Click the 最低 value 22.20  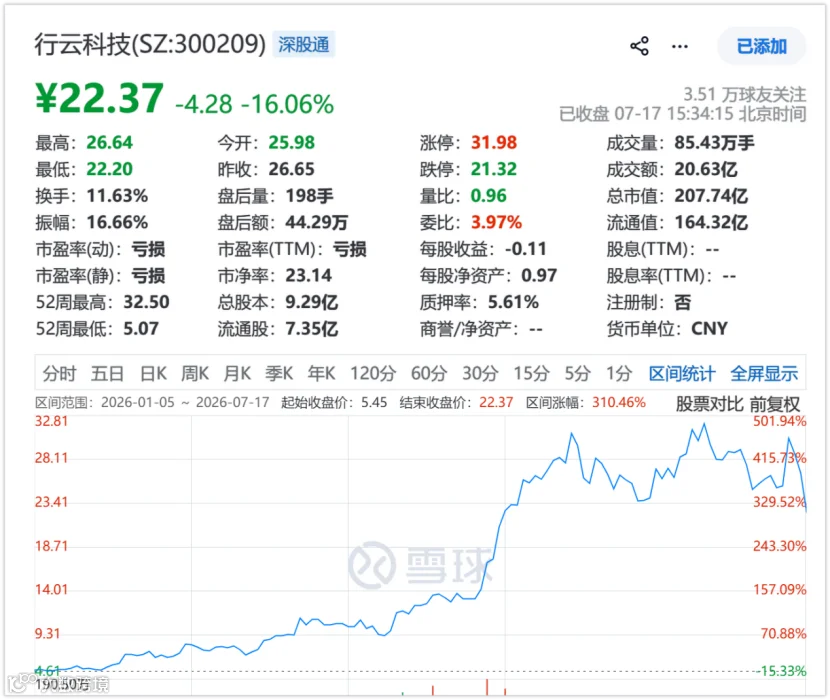110,169
